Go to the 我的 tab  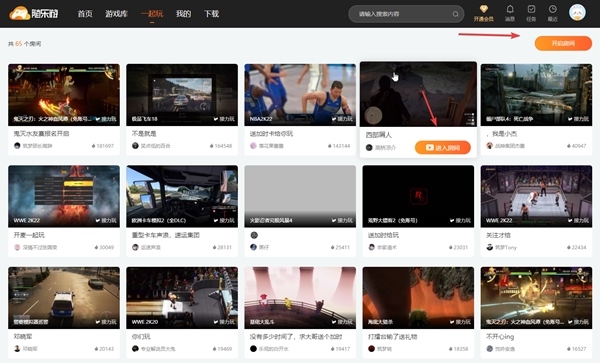click(x=183, y=14)
